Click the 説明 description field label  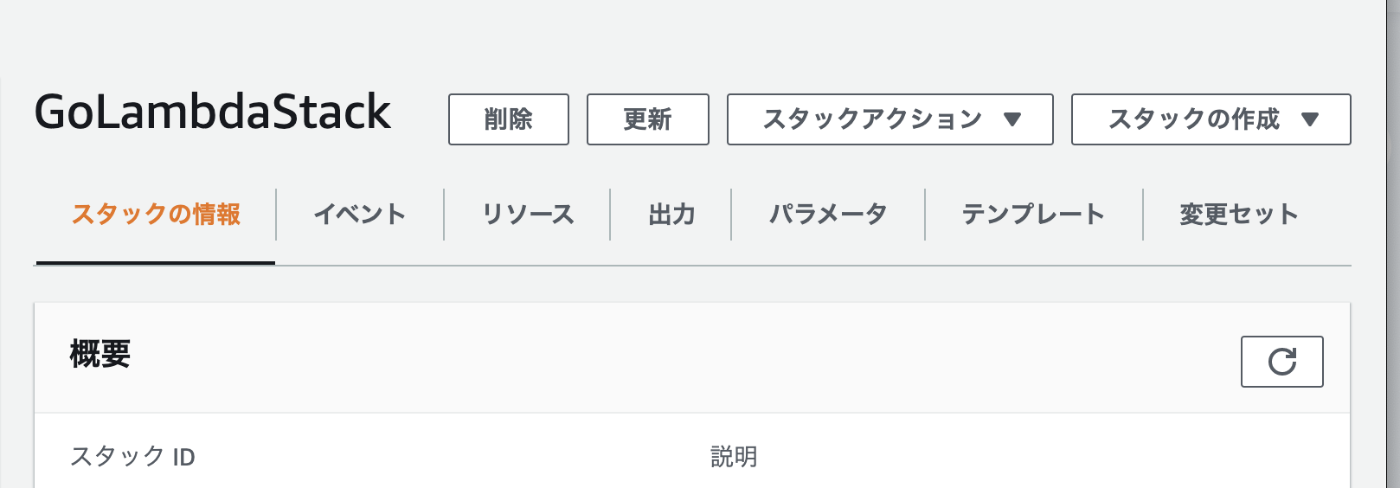734,457
